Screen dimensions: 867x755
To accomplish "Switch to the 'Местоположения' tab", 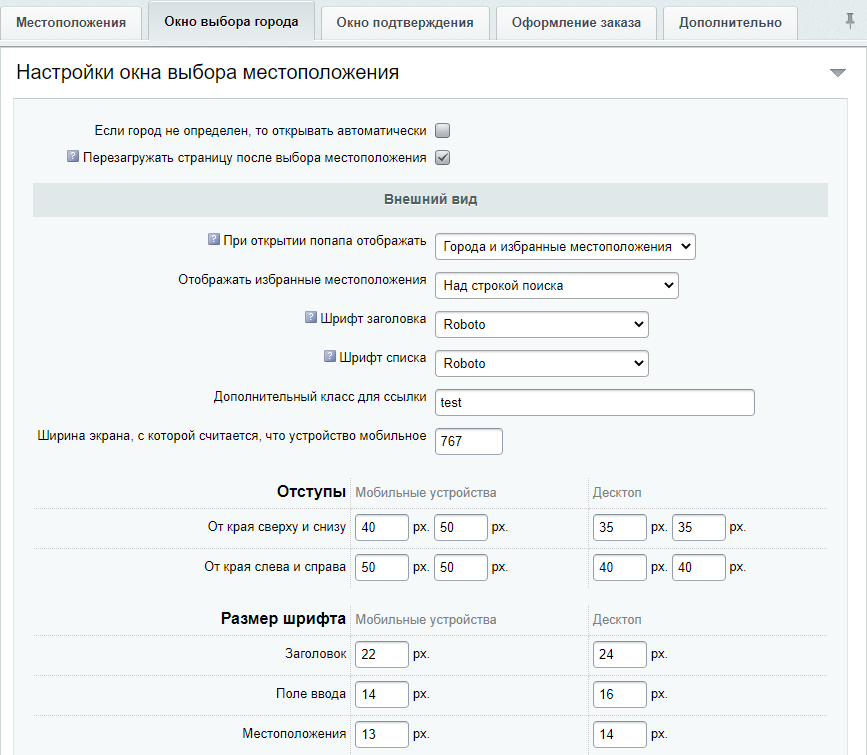I will [x=71, y=22].
